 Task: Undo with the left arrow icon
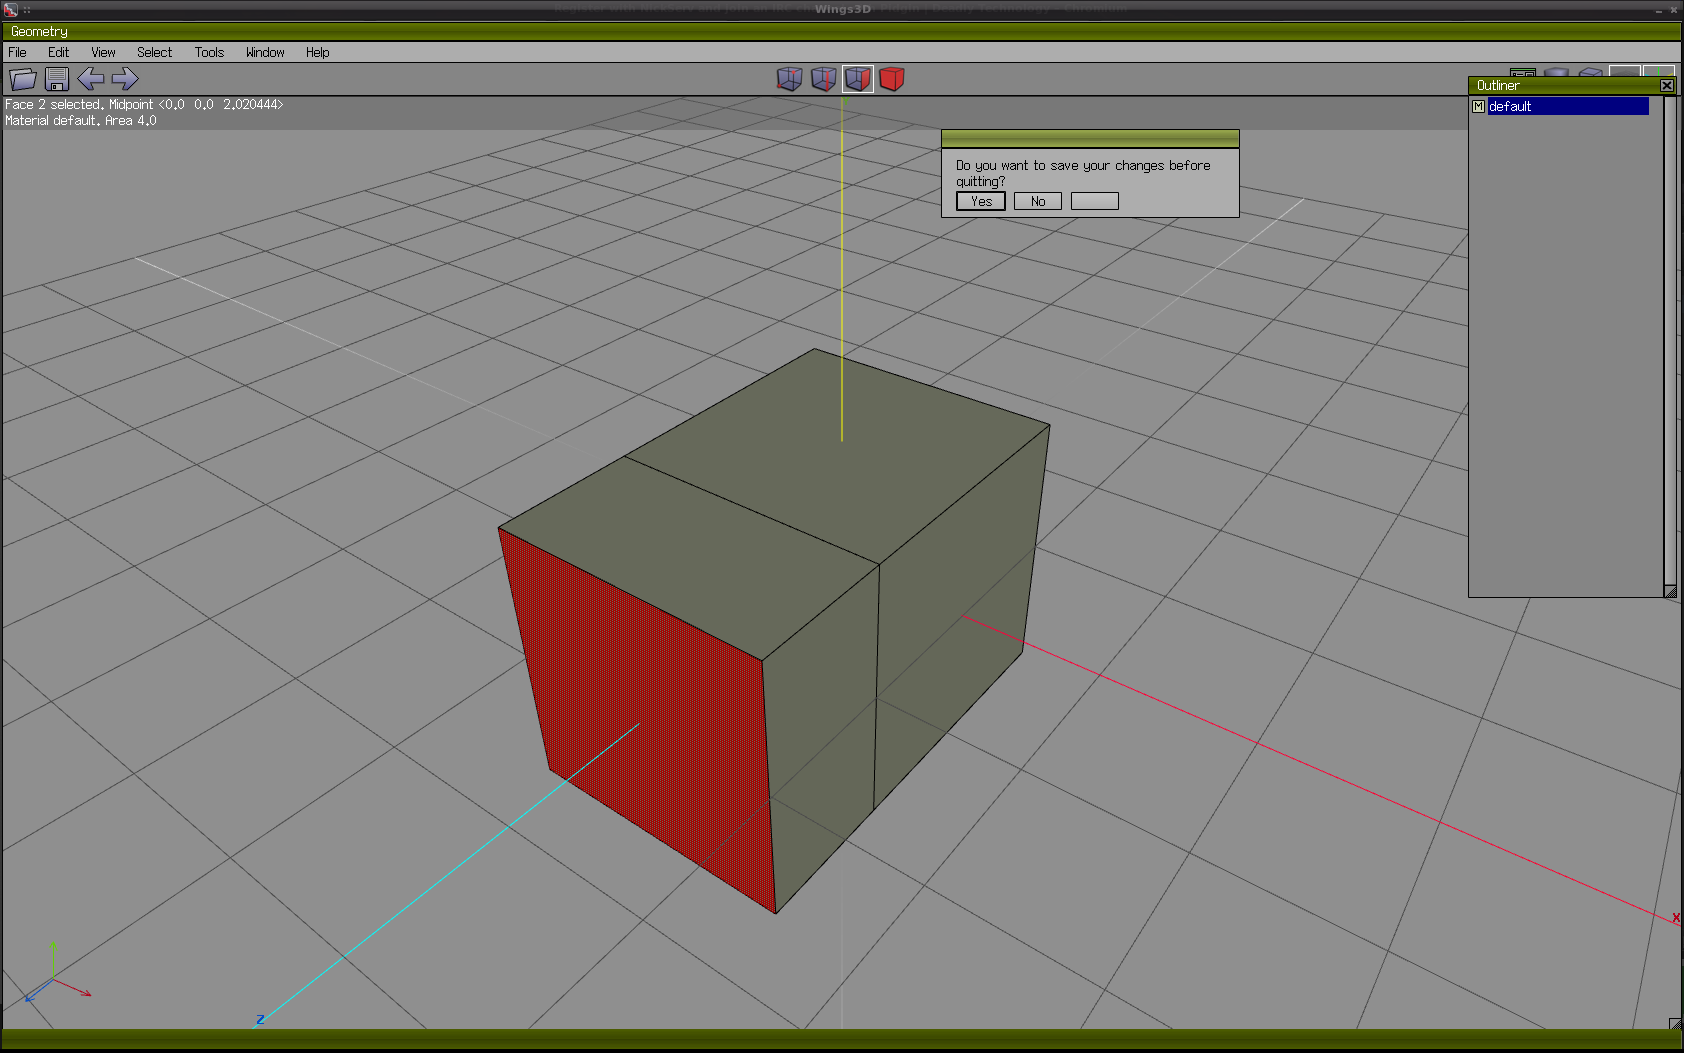(x=91, y=79)
